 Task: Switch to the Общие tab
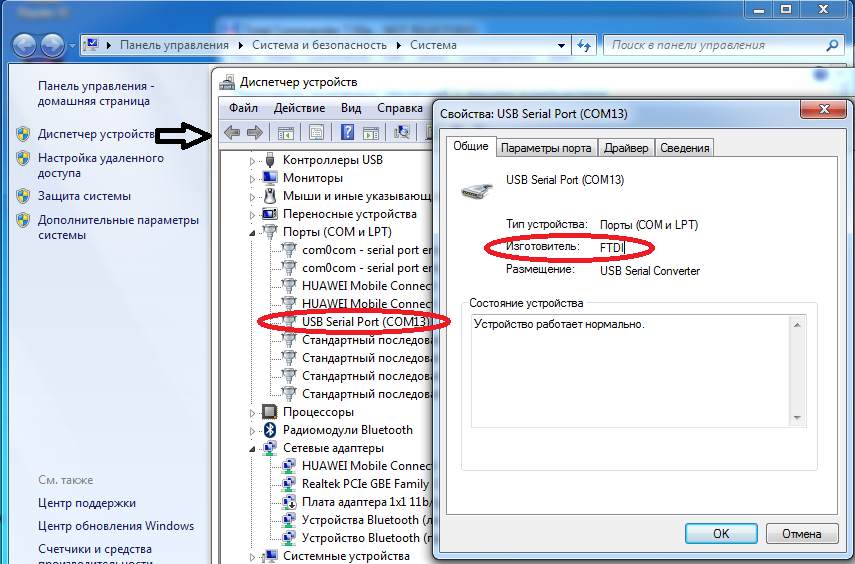(x=471, y=146)
